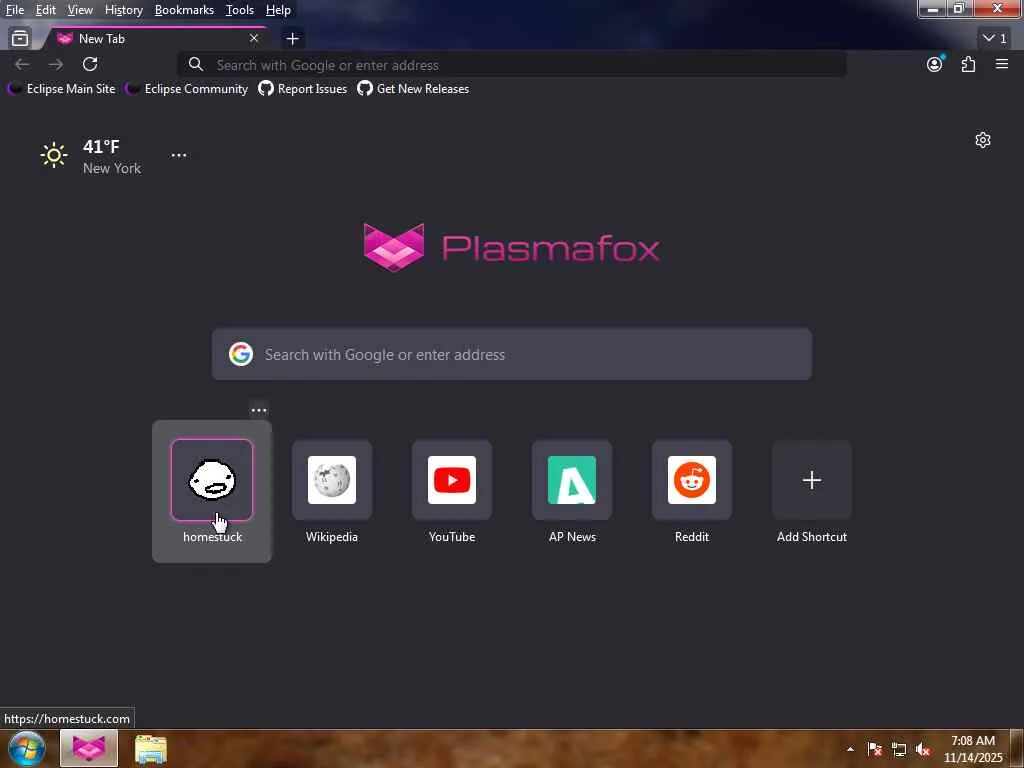Click Plasmafox taskbar icon
The height and width of the screenshot is (768, 1024).
coord(89,748)
